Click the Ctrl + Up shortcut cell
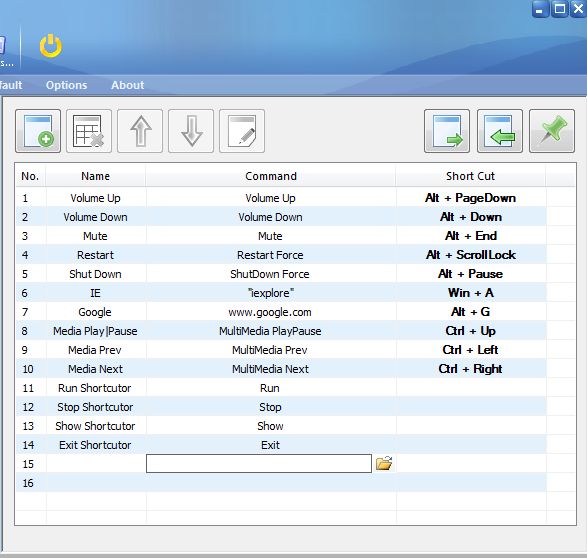This screenshot has height=558, width=587. [471, 331]
